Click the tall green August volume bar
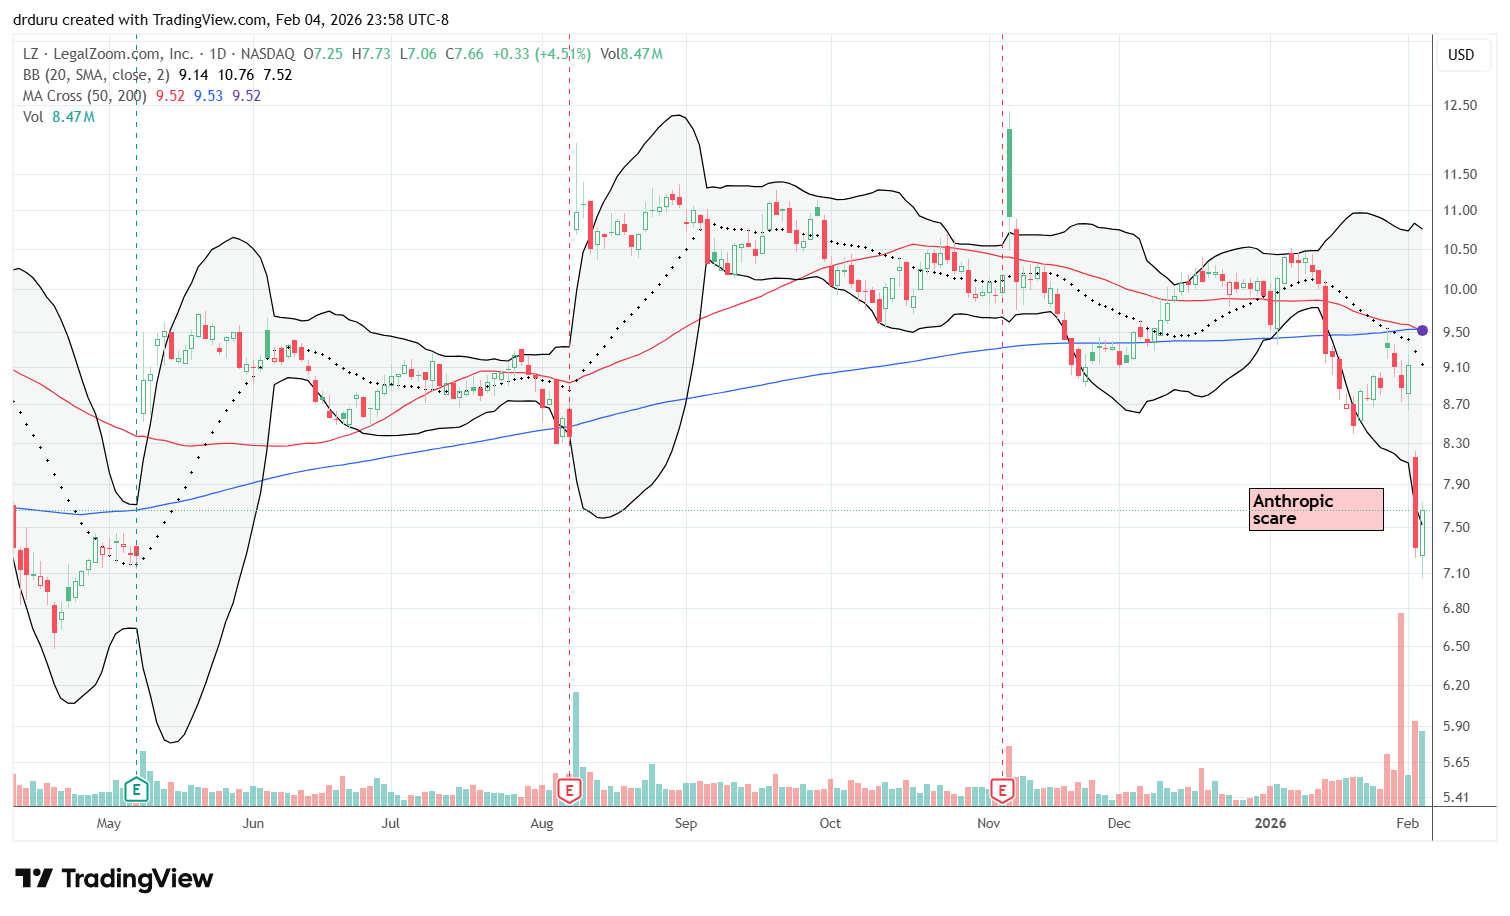1510x916 pixels. pyautogui.click(x=576, y=747)
